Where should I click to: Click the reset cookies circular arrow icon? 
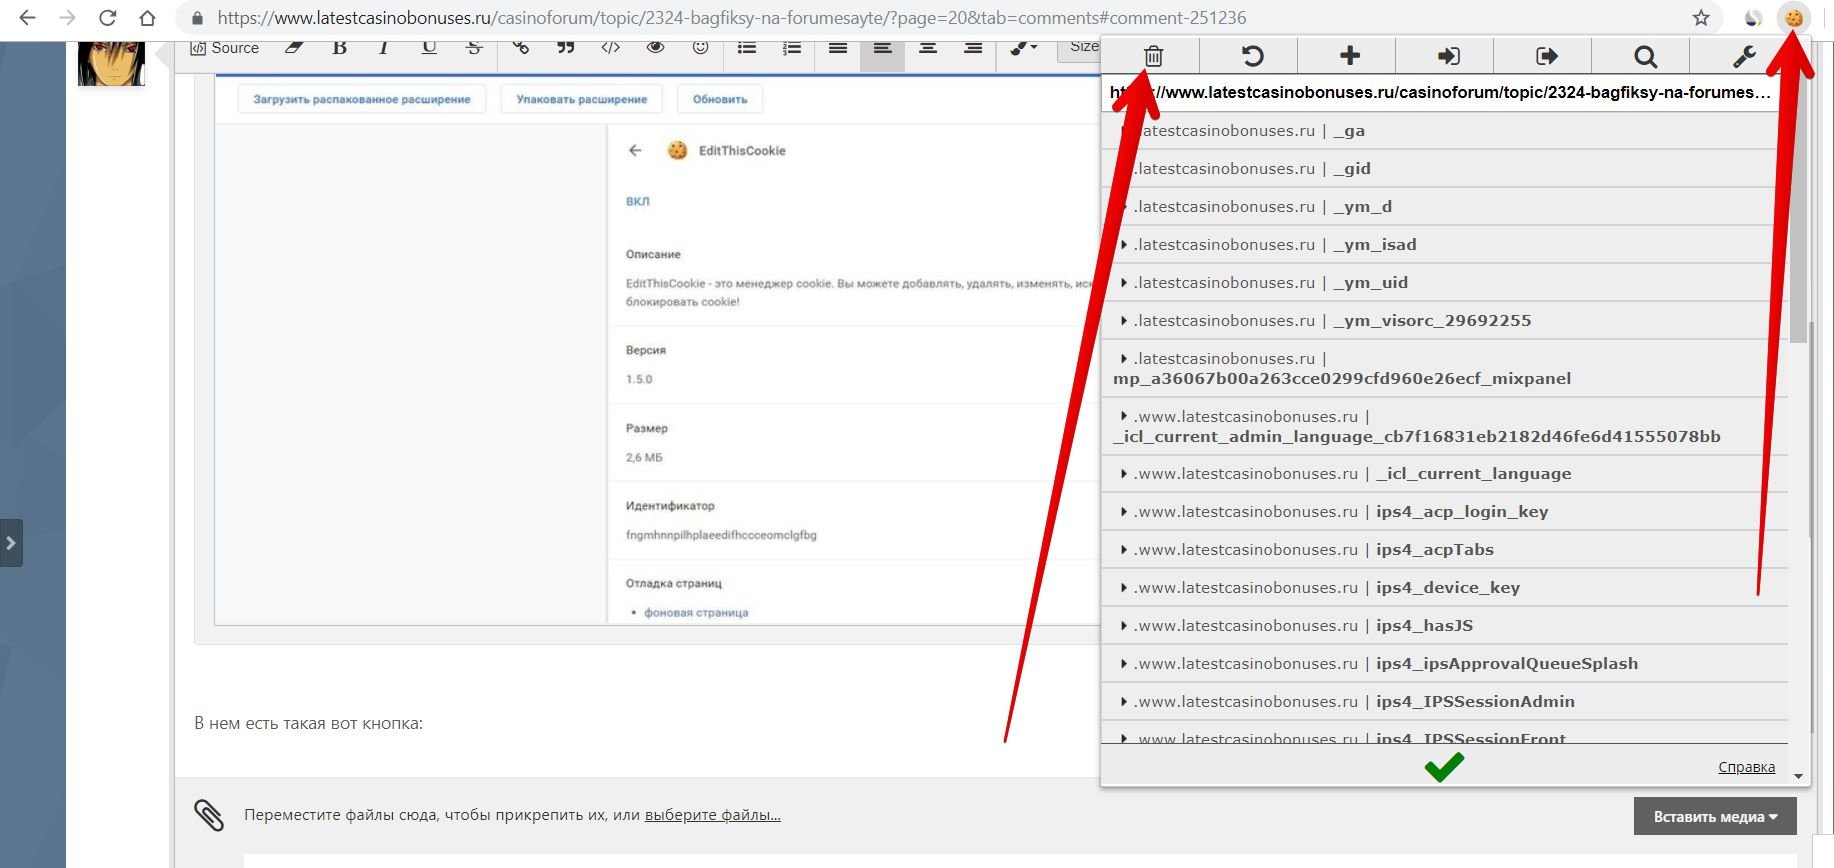(1251, 56)
